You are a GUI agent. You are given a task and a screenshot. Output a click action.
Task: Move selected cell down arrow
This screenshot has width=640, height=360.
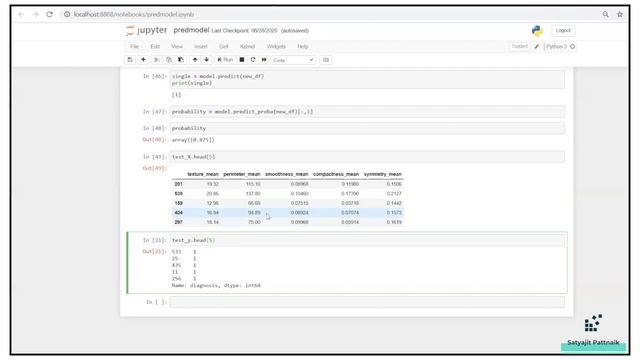click(x=207, y=60)
